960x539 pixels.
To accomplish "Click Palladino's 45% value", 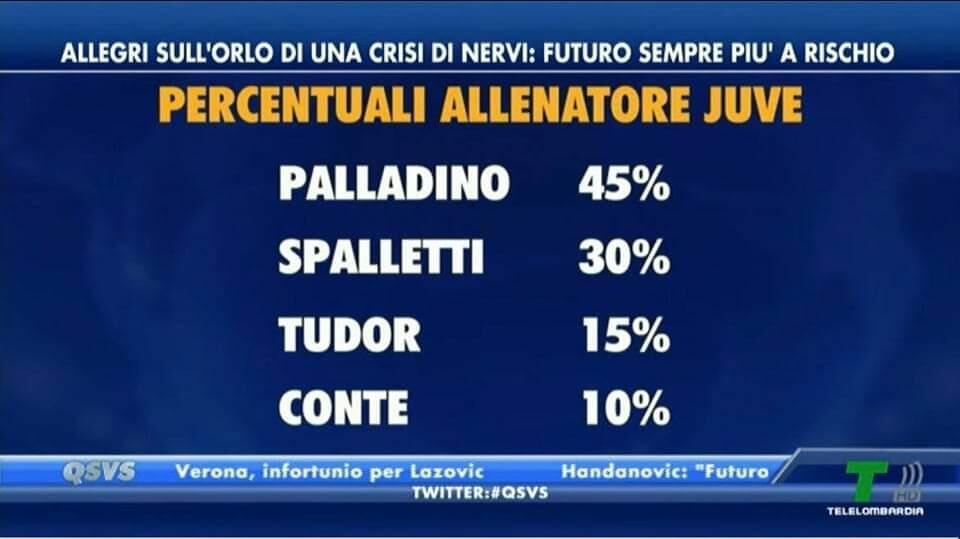I will pyautogui.click(x=624, y=184).
